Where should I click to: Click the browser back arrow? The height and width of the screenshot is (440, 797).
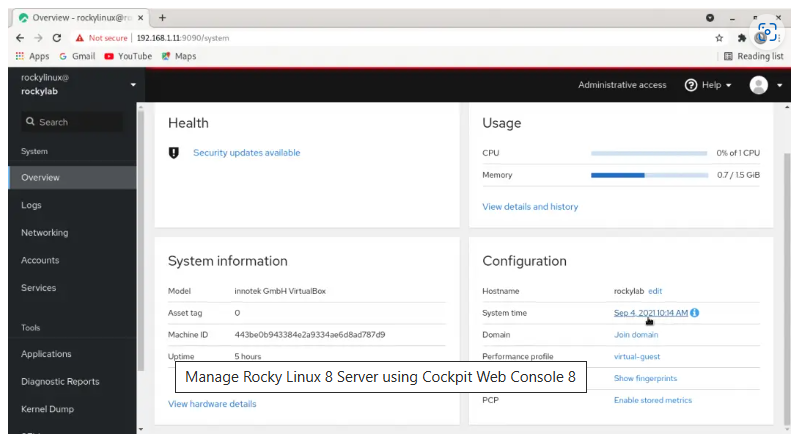point(20,38)
